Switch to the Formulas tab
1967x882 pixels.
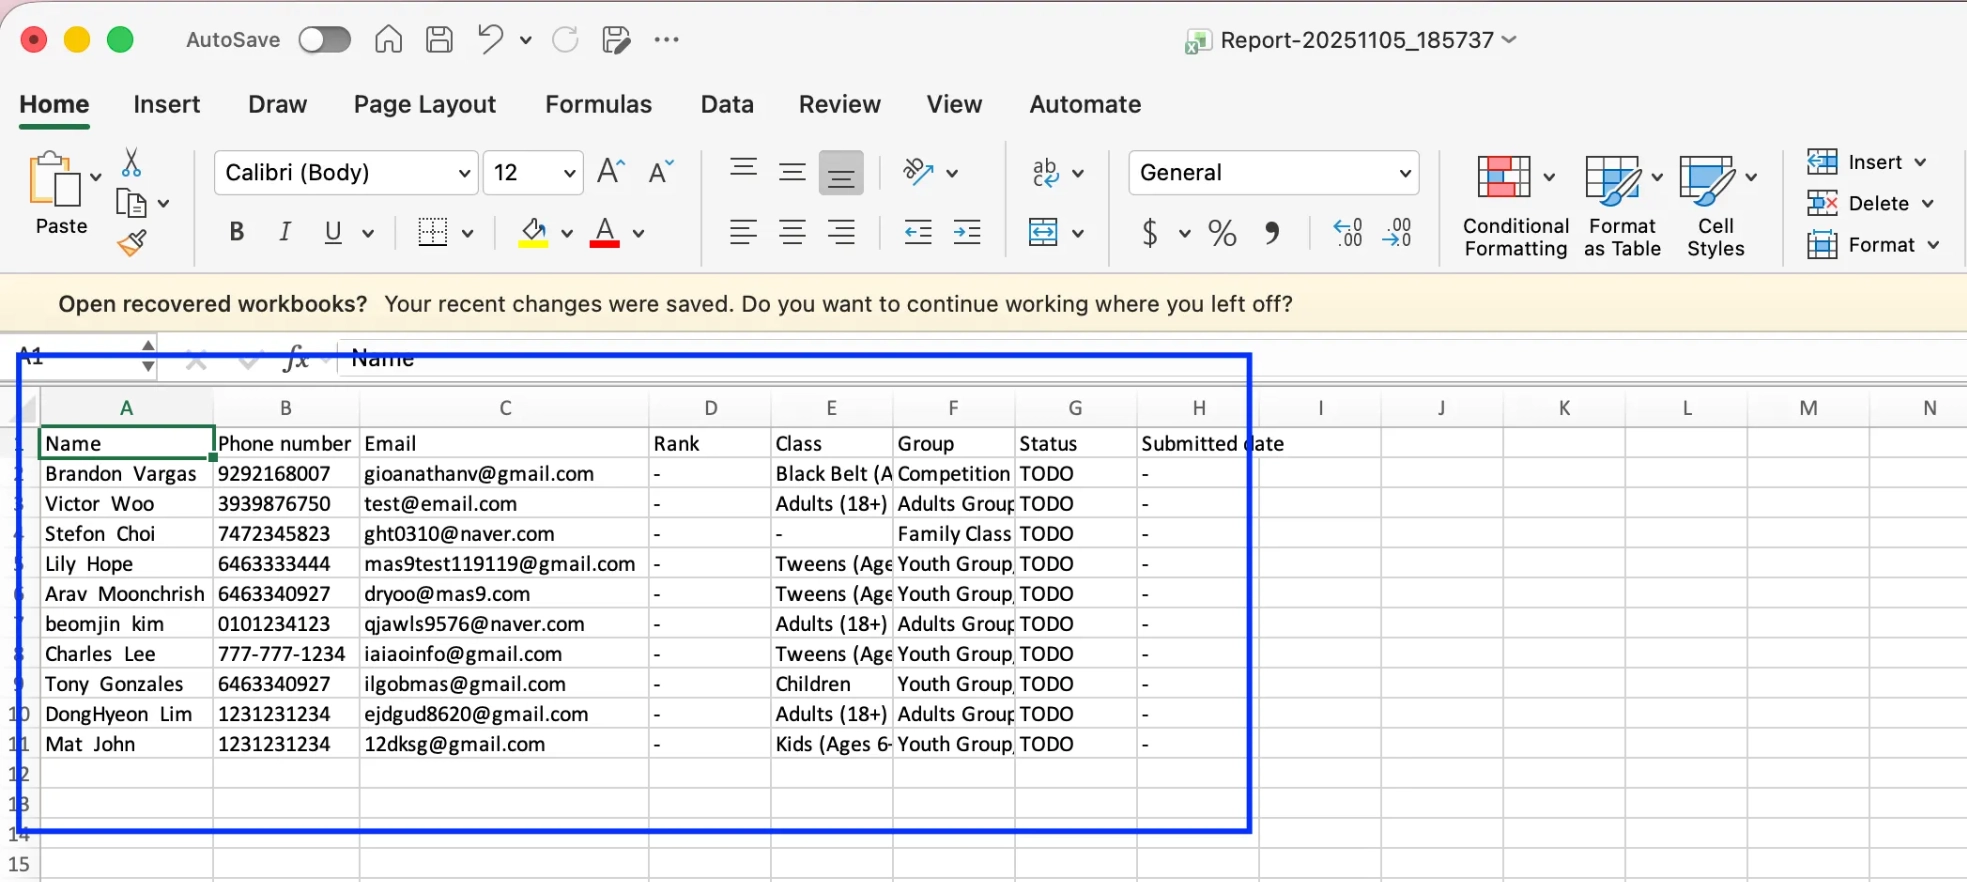598,104
